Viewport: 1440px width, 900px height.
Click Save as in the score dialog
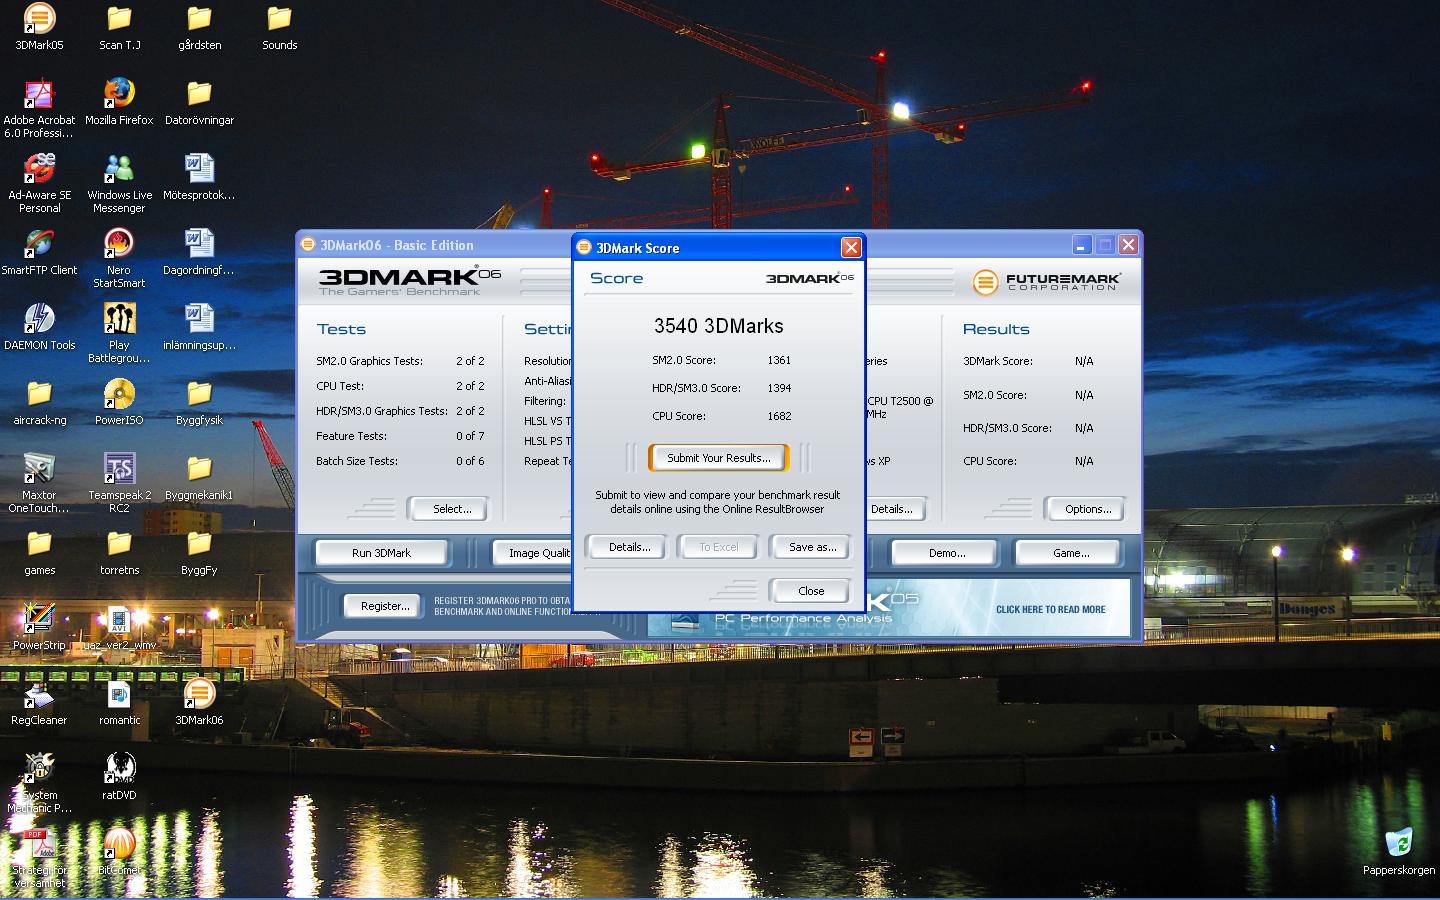pyautogui.click(x=811, y=547)
